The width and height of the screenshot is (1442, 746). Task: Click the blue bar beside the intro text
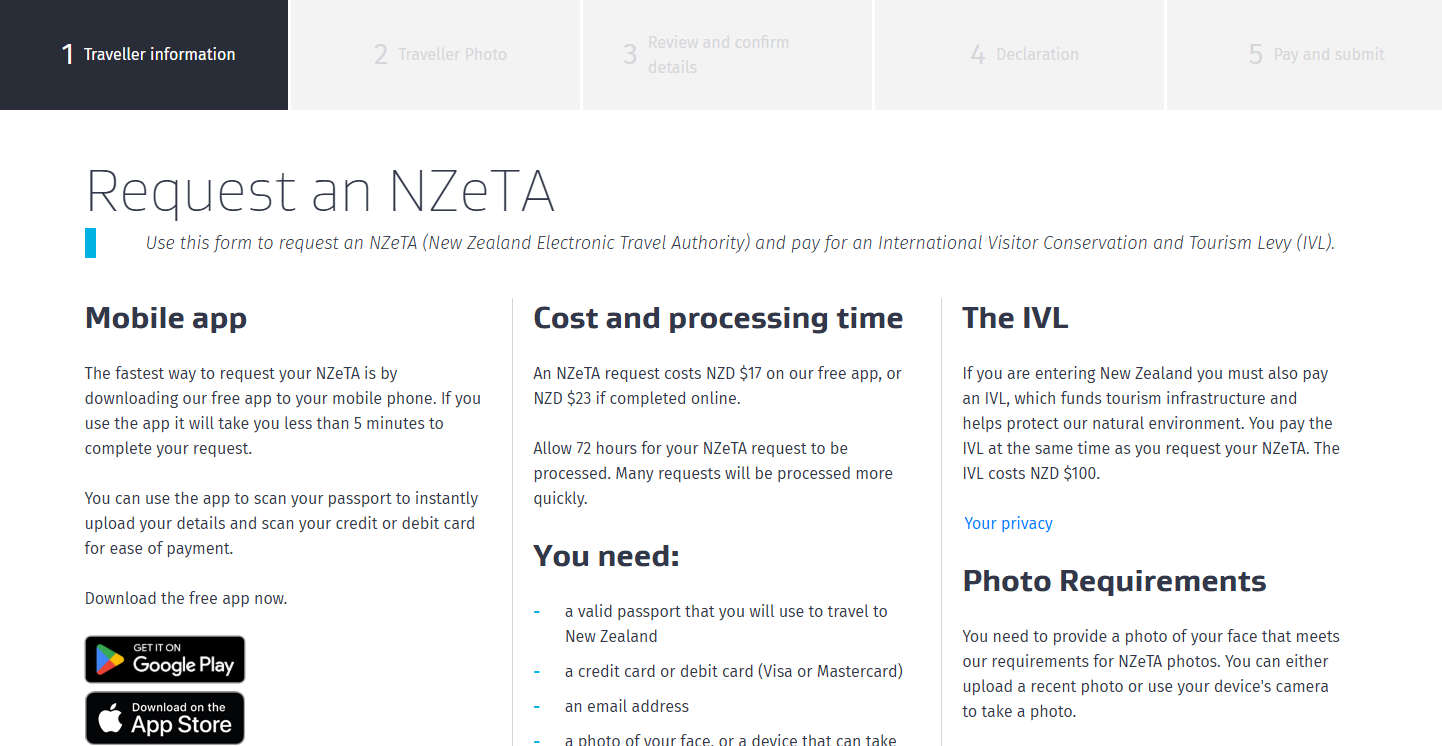pyautogui.click(x=90, y=242)
